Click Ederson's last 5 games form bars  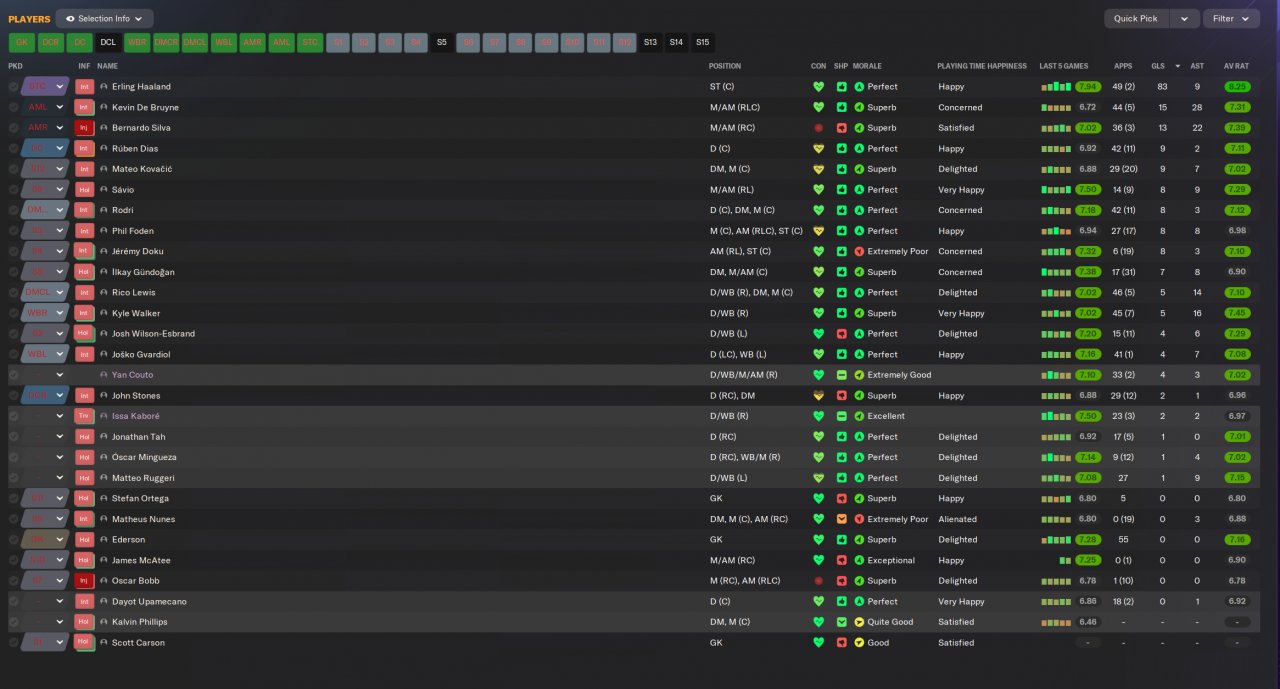[x=1055, y=540]
